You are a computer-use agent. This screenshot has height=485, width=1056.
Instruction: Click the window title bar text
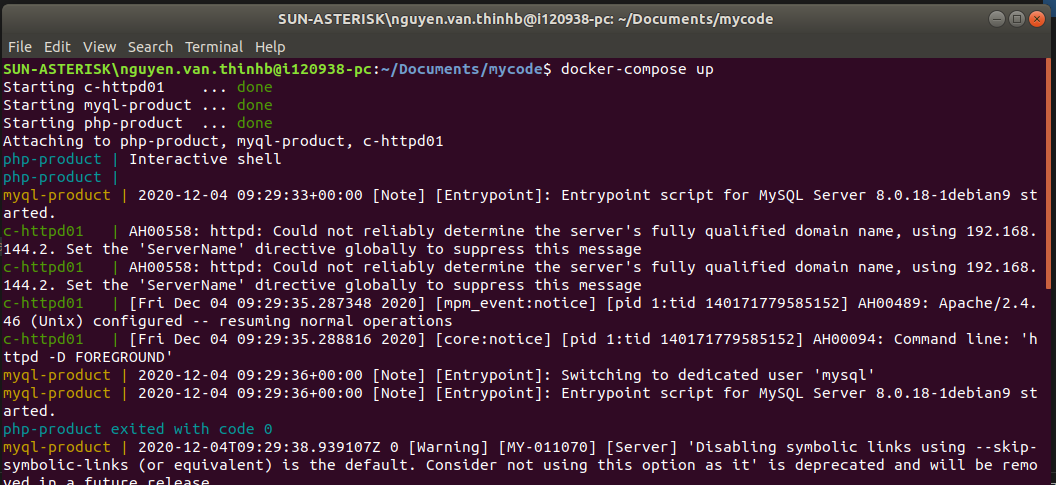(x=525, y=19)
